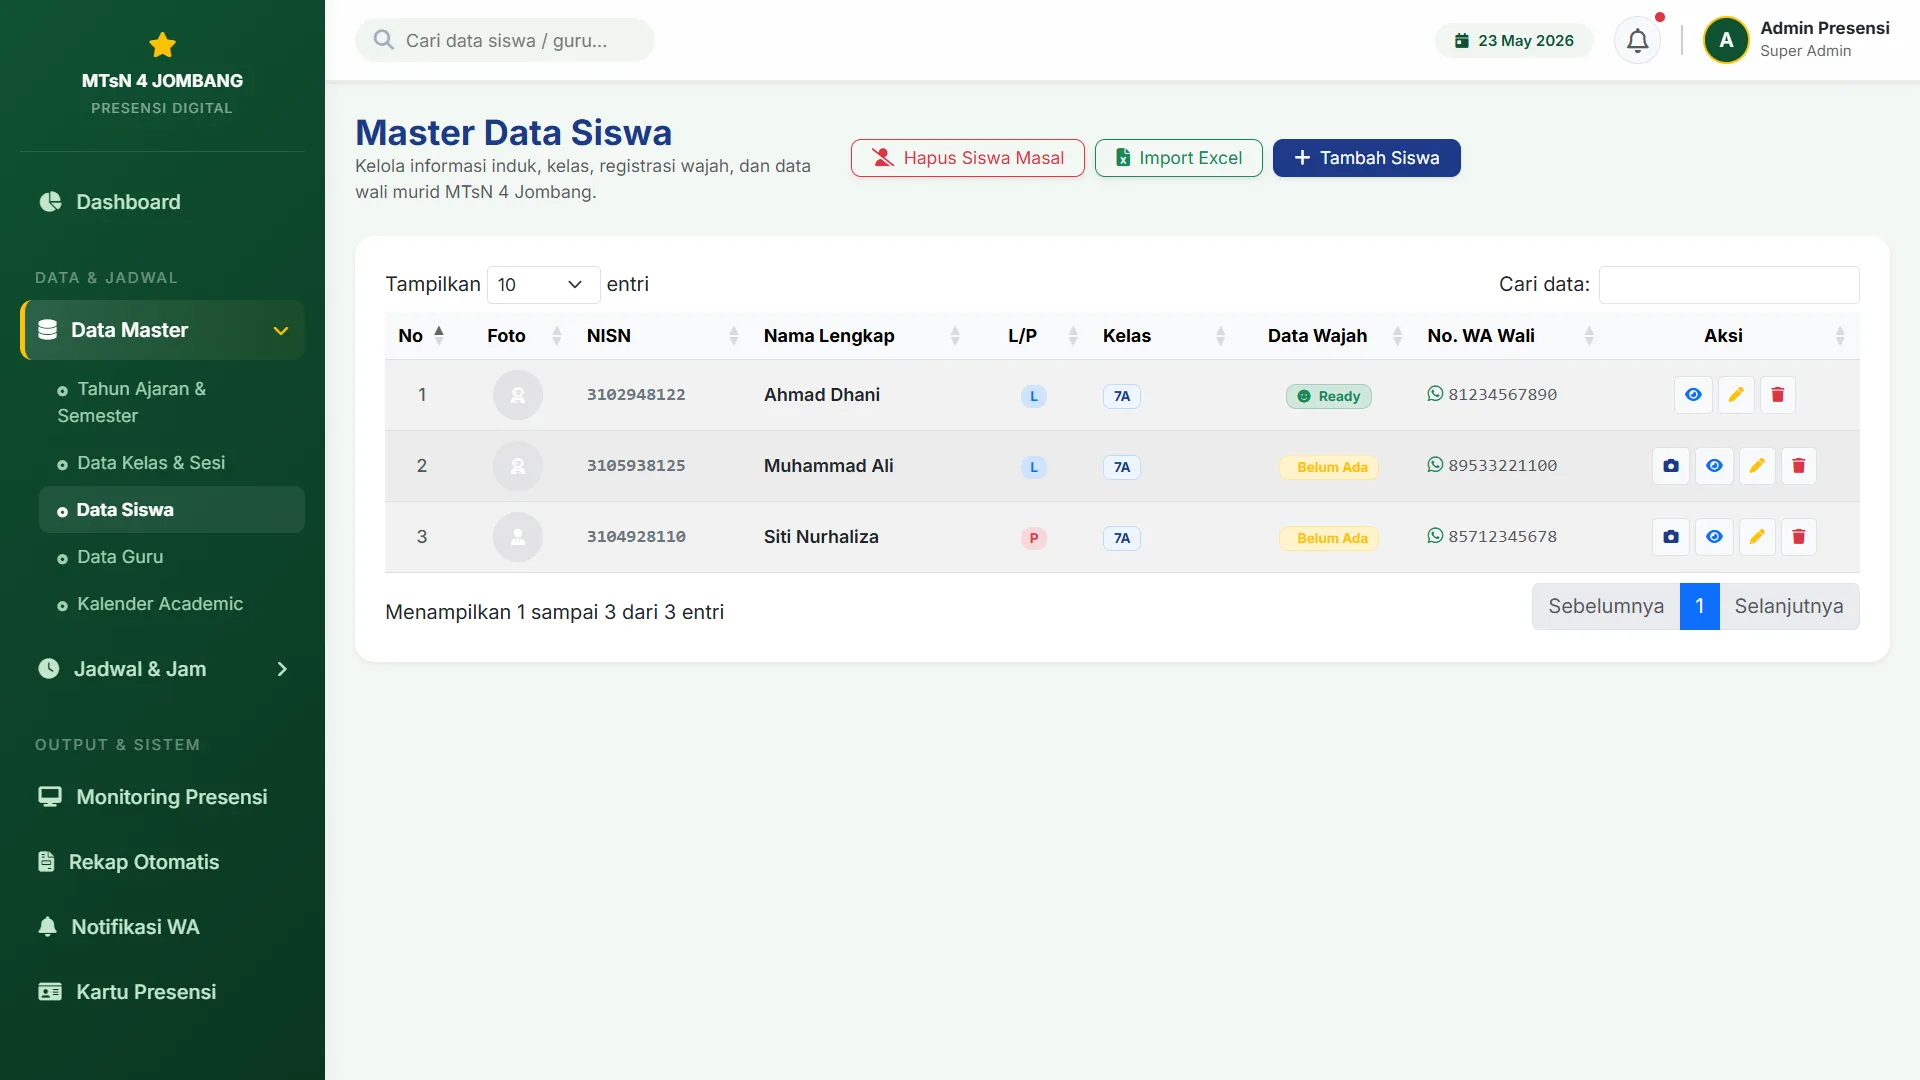1920x1080 pixels.
Task: Register face for Muhammad Ali camera icon
Action: (x=1671, y=466)
